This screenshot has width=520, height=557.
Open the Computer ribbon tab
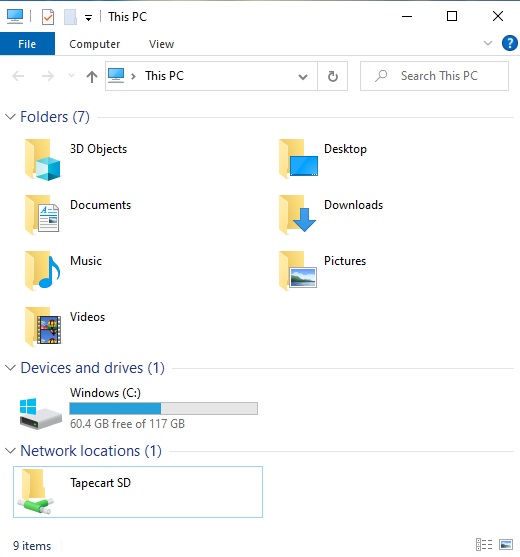[x=94, y=44]
